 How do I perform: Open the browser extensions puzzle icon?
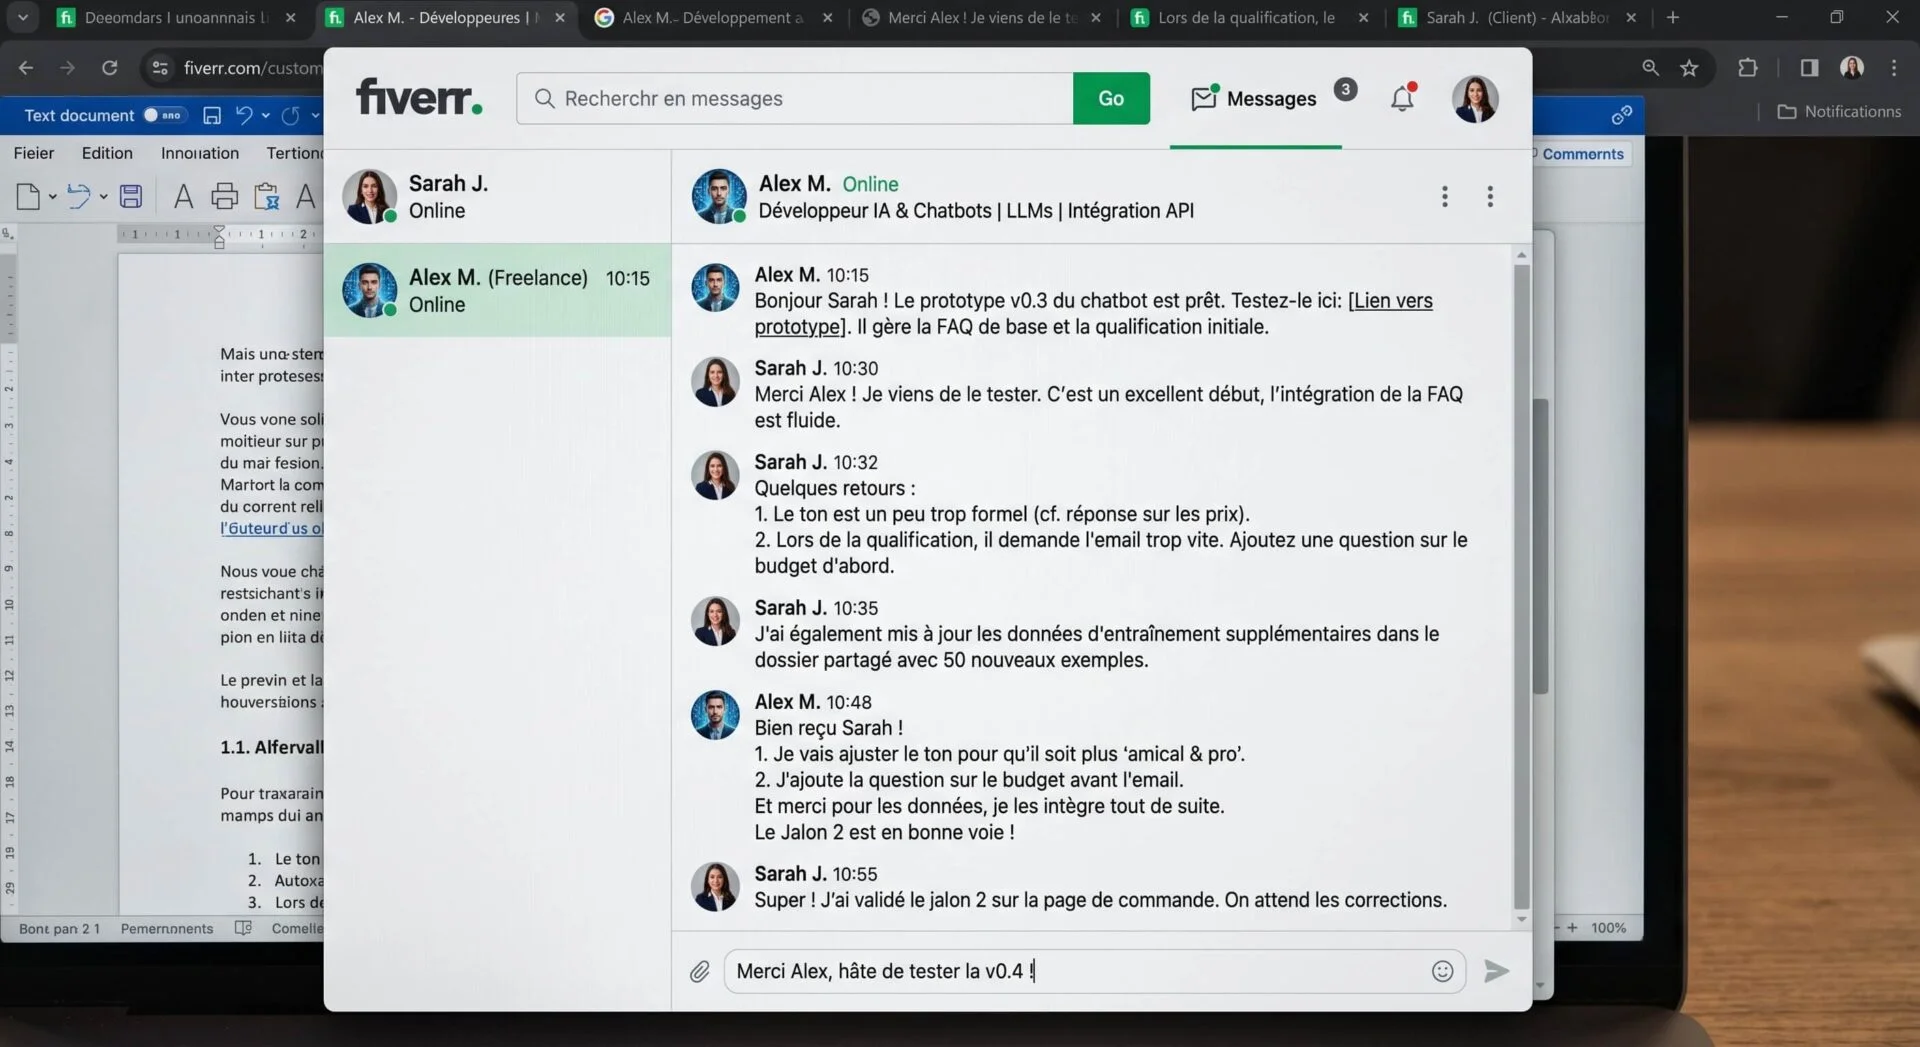click(x=1747, y=68)
